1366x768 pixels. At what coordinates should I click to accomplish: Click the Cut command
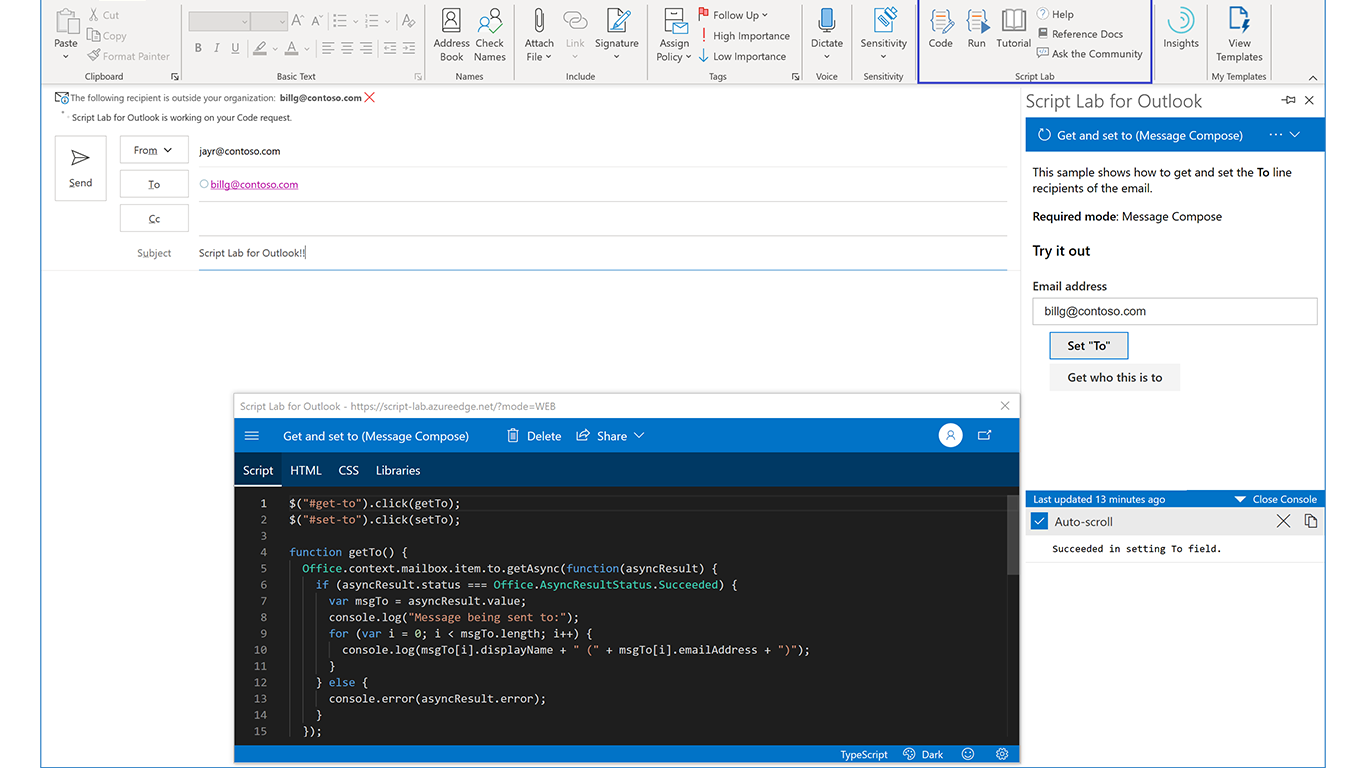pos(103,15)
